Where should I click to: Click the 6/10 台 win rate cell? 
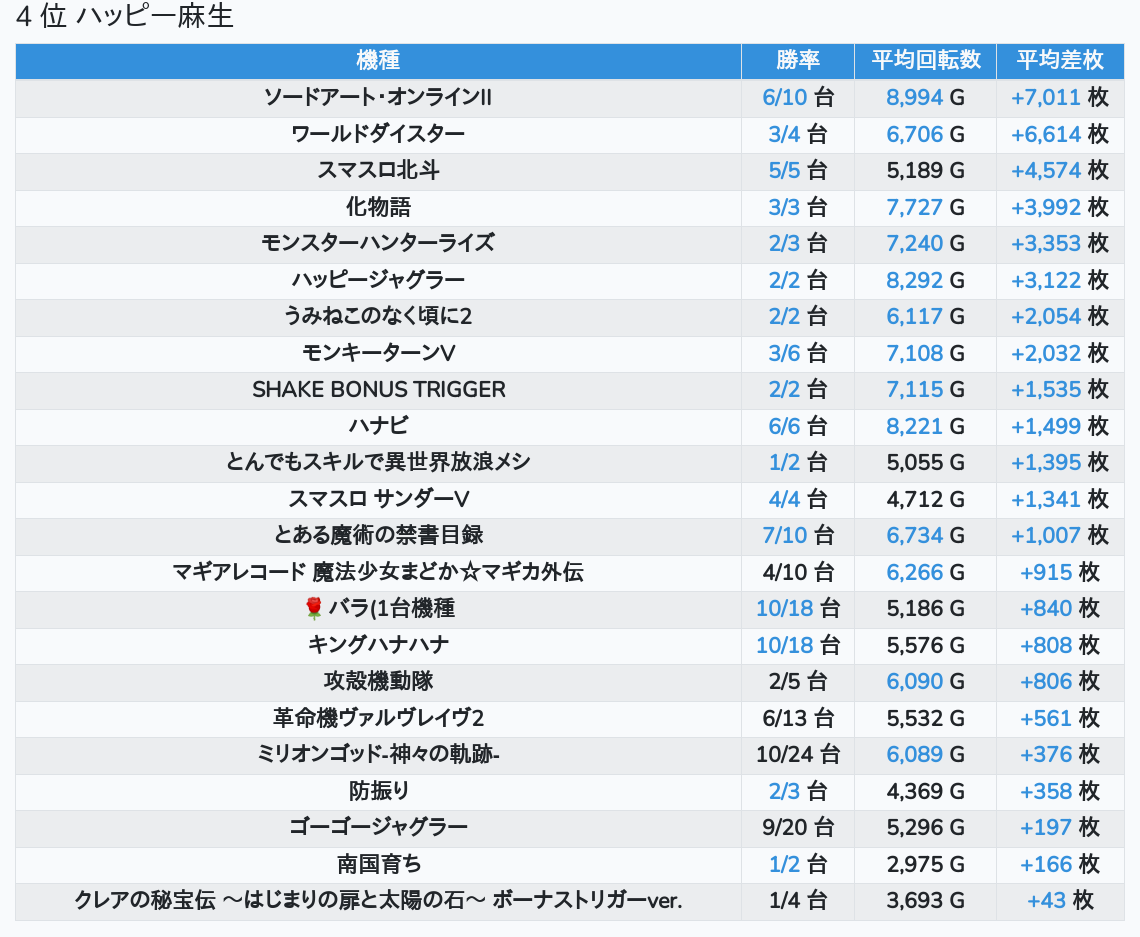point(798,97)
